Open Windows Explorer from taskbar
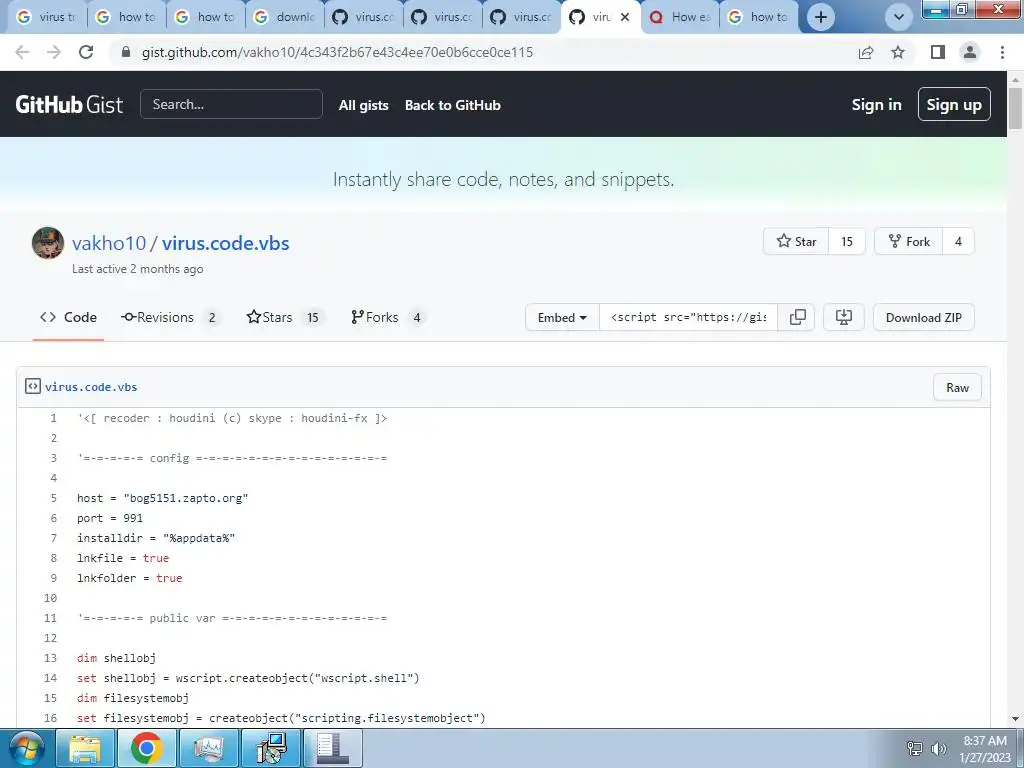Image resolution: width=1024 pixels, height=768 pixels. click(x=85, y=748)
